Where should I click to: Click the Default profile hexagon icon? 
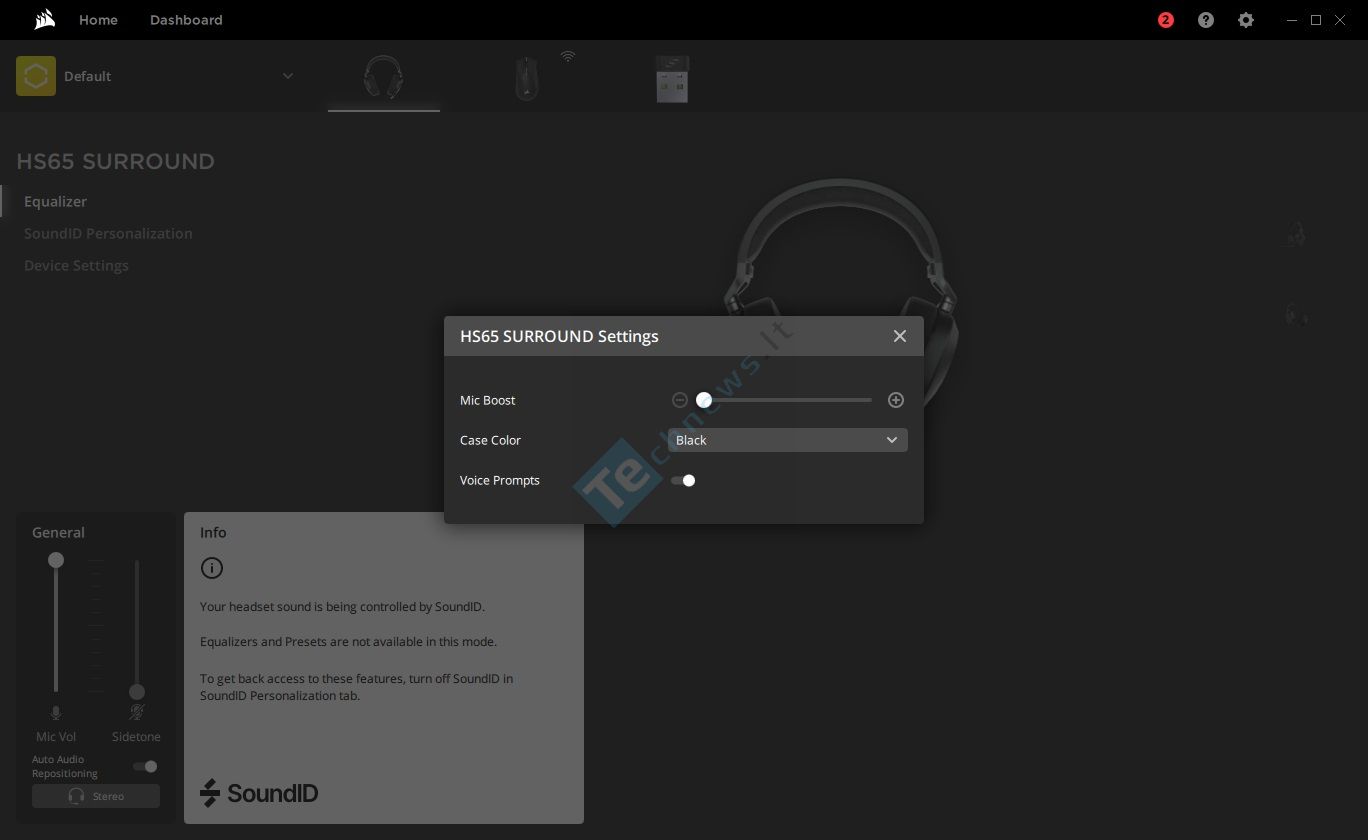pyautogui.click(x=36, y=76)
